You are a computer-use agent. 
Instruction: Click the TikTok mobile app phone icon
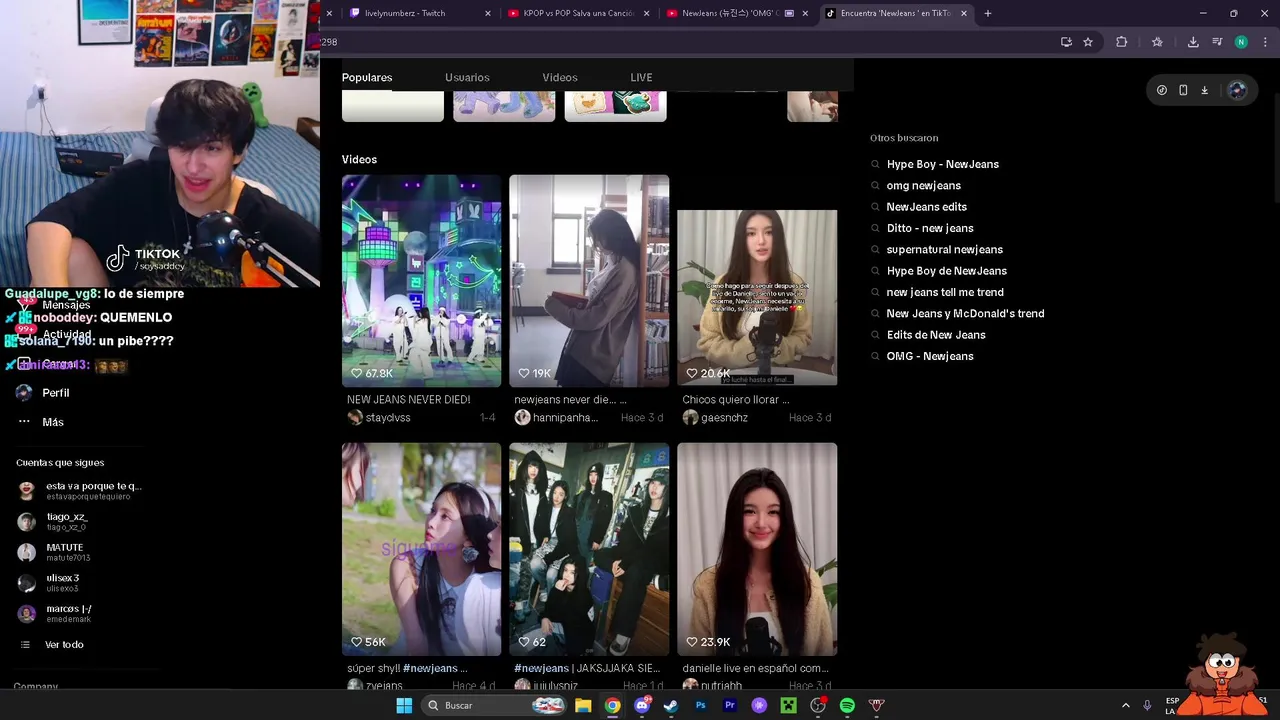[1183, 90]
